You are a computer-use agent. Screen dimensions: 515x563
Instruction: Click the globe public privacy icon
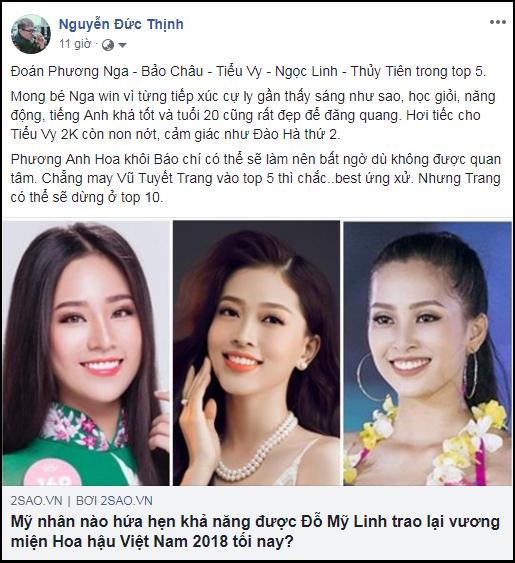click(x=108, y=45)
